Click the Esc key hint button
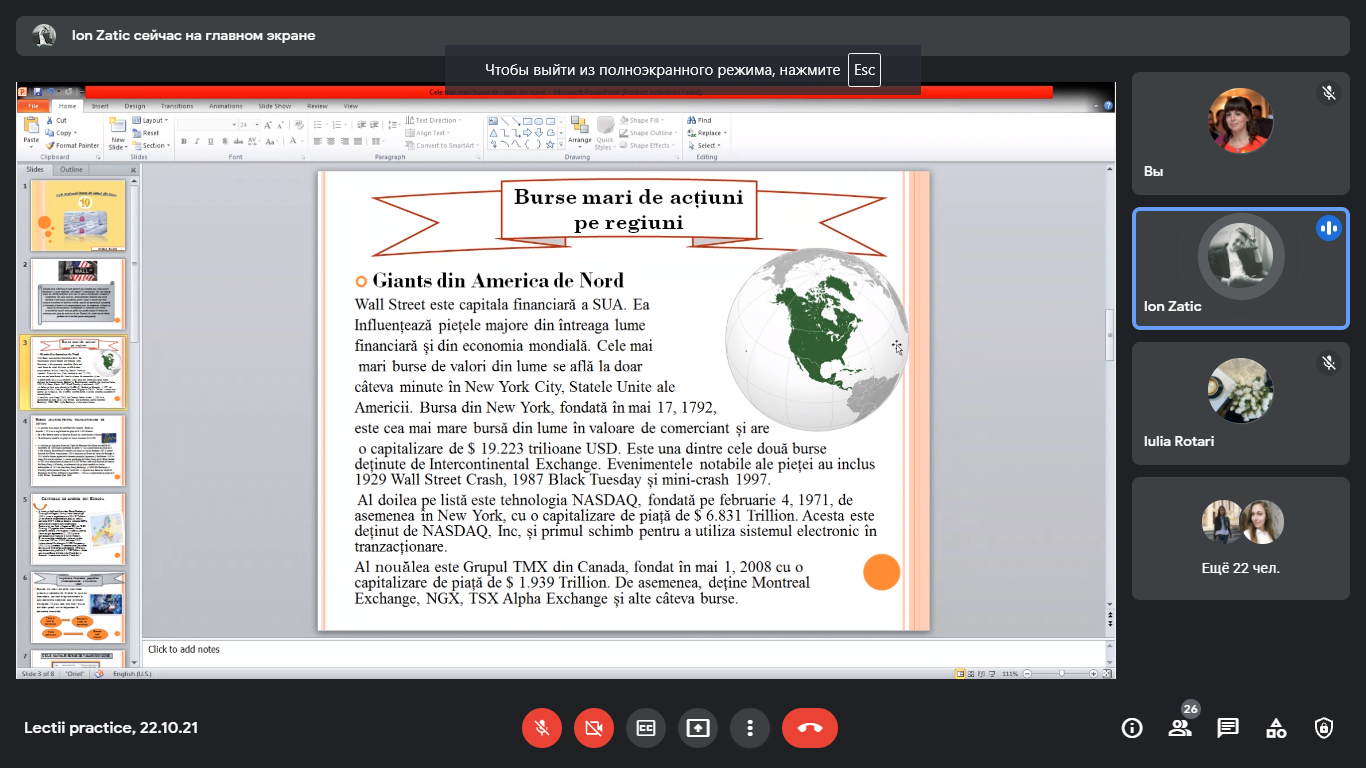Screen dimensions: 1366x768 864,70
